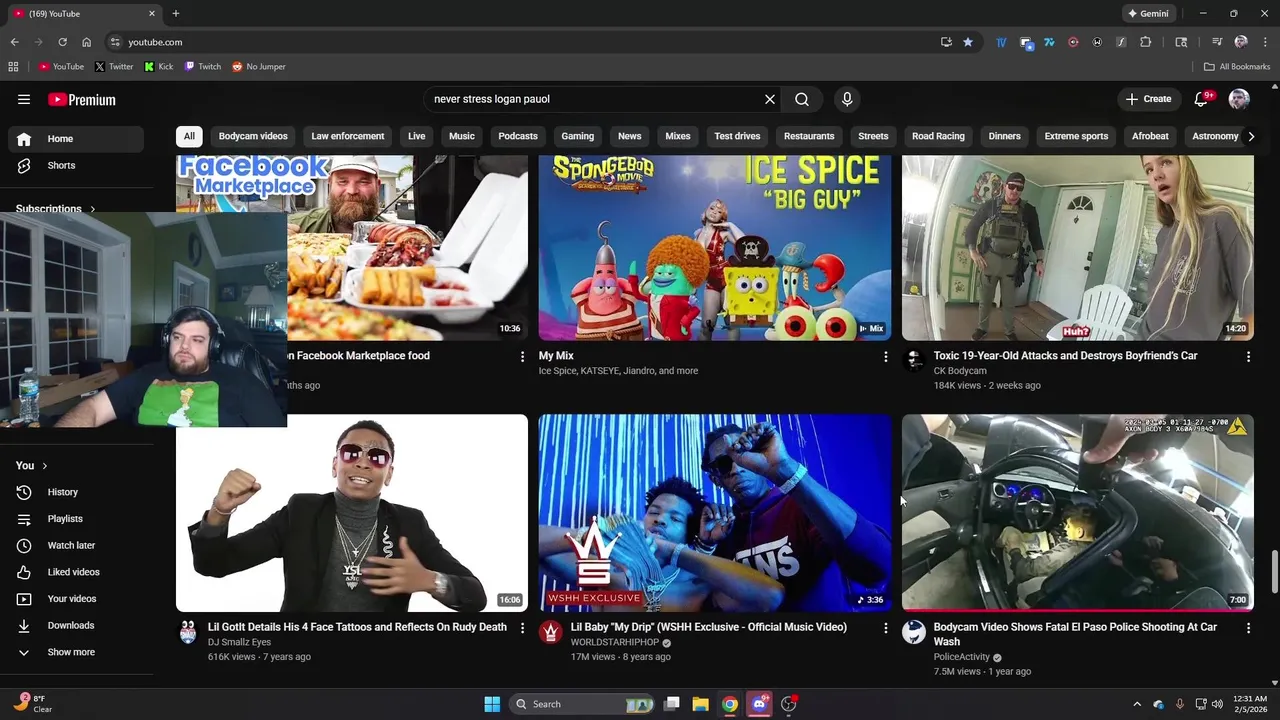Open PoliceActivity channel link
1280x720 pixels.
pyautogui.click(x=962, y=657)
